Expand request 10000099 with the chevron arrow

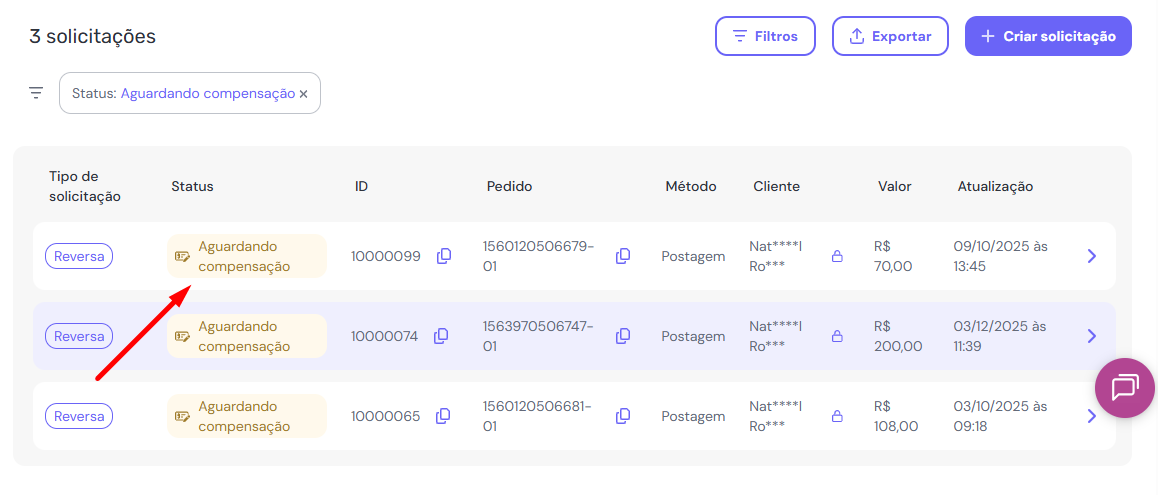point(1092,256)
